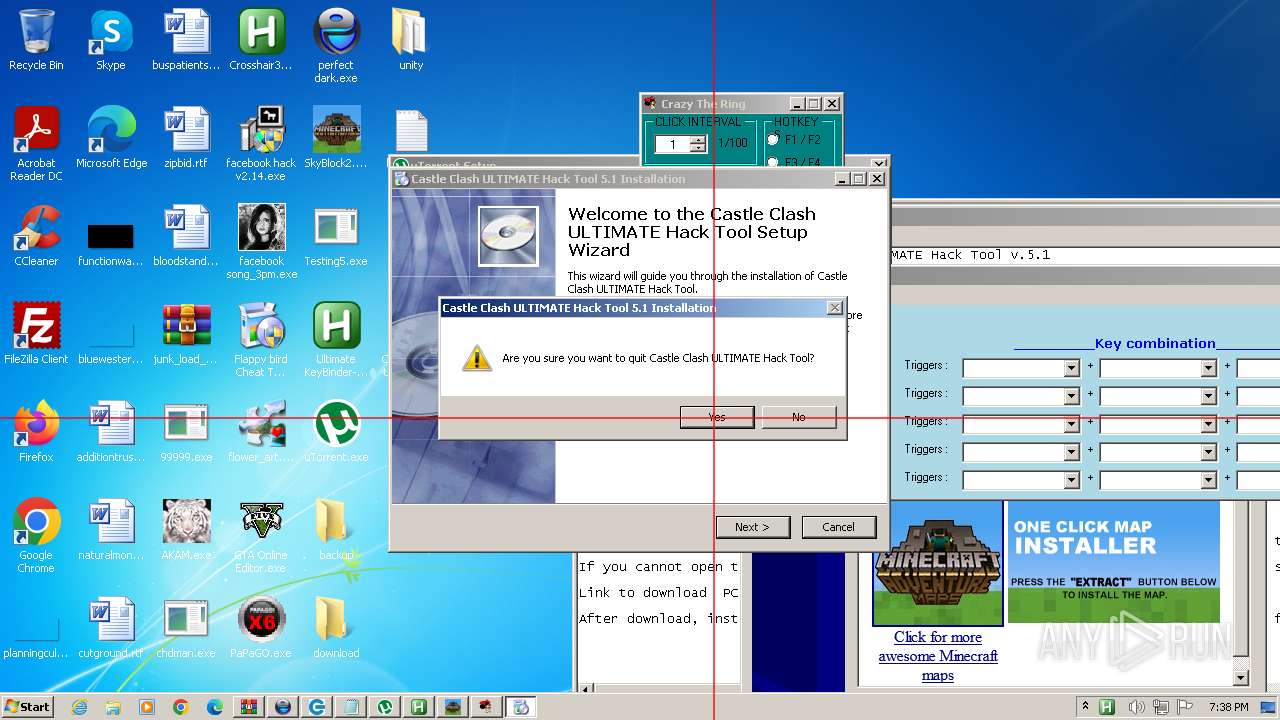
Task: Click the 7:38 PM clock
Action: 1228,707
